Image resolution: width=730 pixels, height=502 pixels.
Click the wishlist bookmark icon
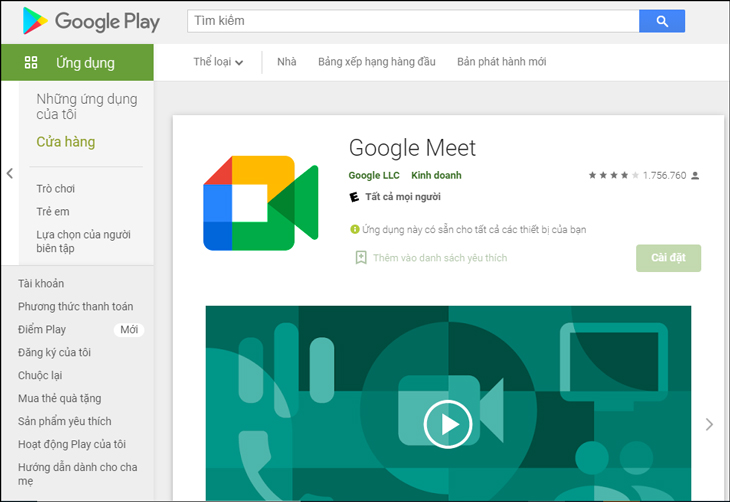(361, 258)
